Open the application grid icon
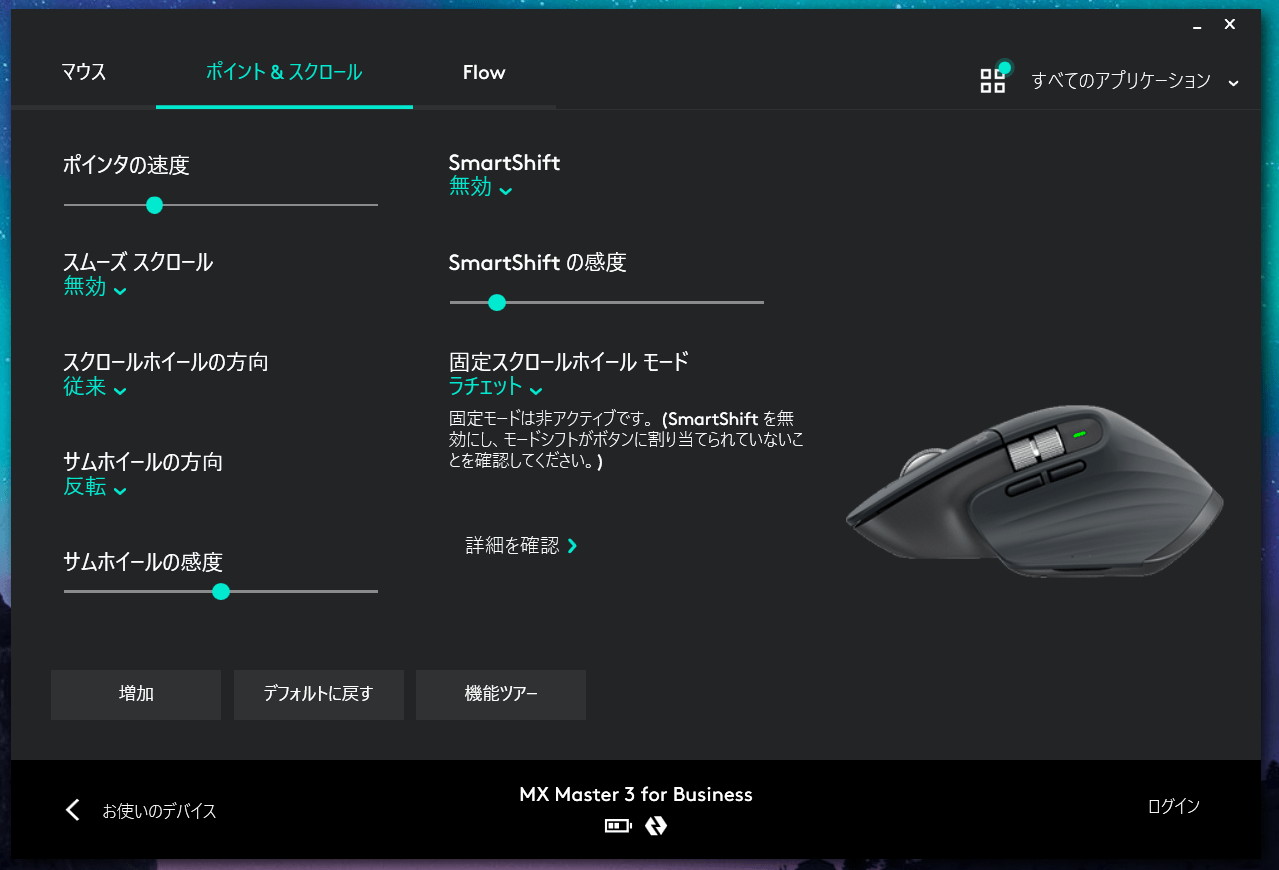This screenshot has height=870, width=1279. (993, 80)
